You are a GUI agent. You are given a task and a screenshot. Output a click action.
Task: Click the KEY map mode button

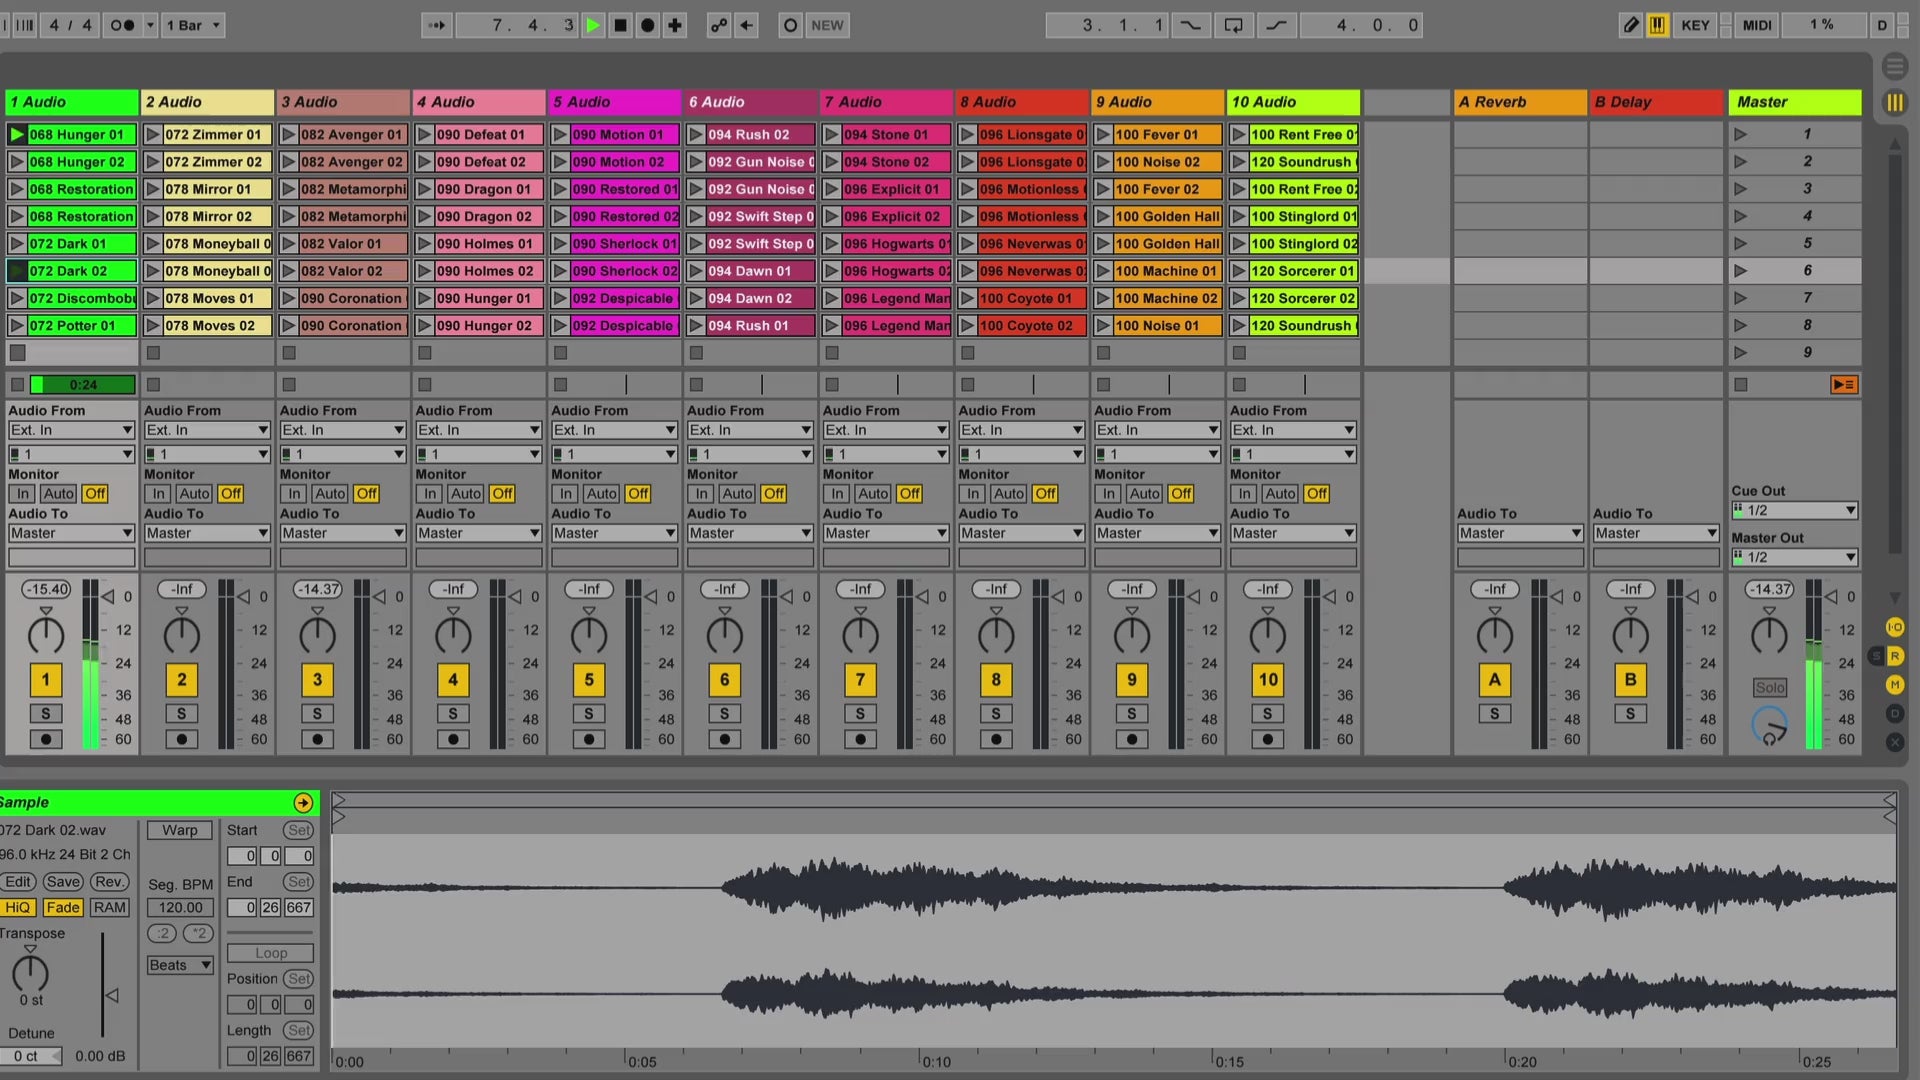(x=1695, y=25)
